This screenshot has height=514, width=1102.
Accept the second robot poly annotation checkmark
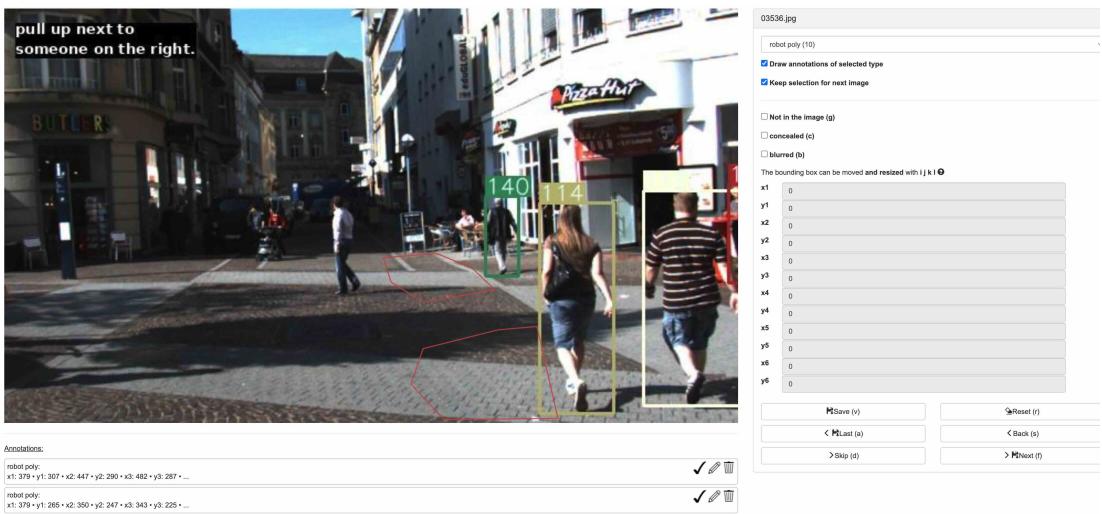699,496
